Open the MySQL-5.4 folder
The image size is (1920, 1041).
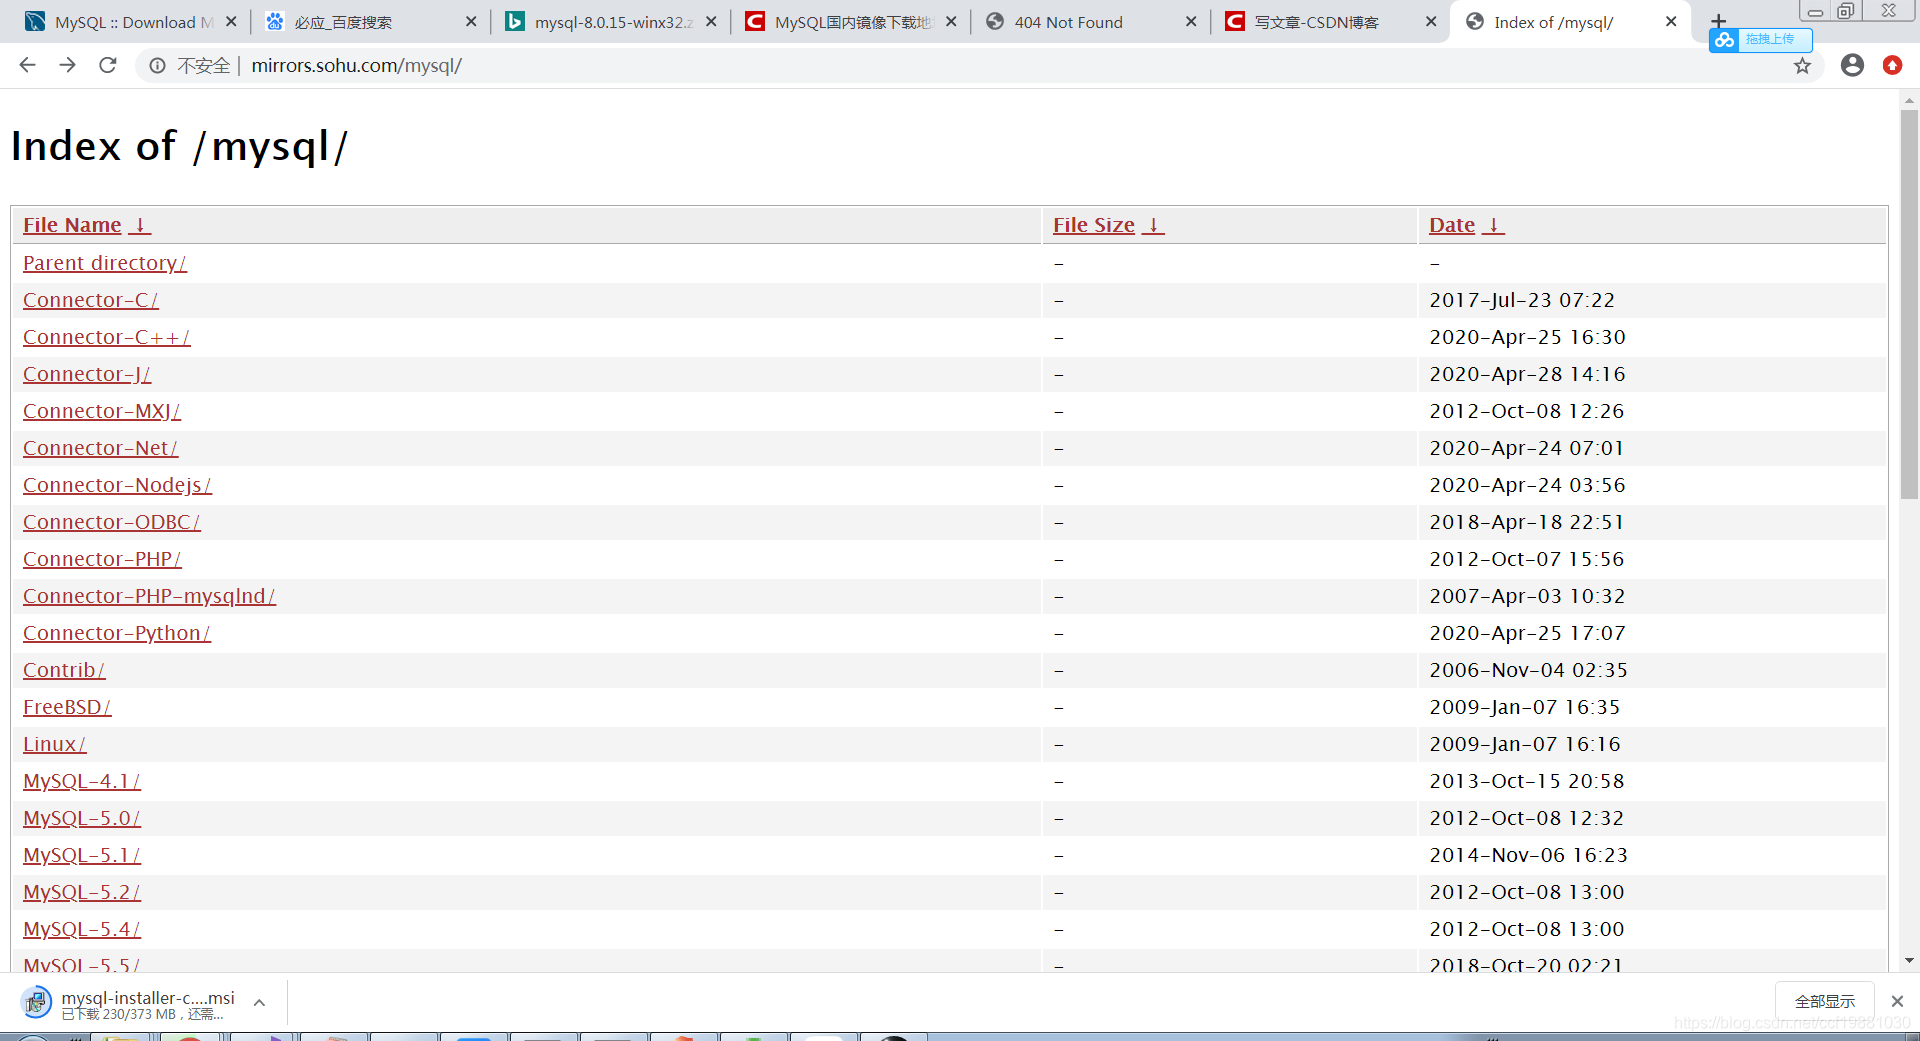[81, 929]
